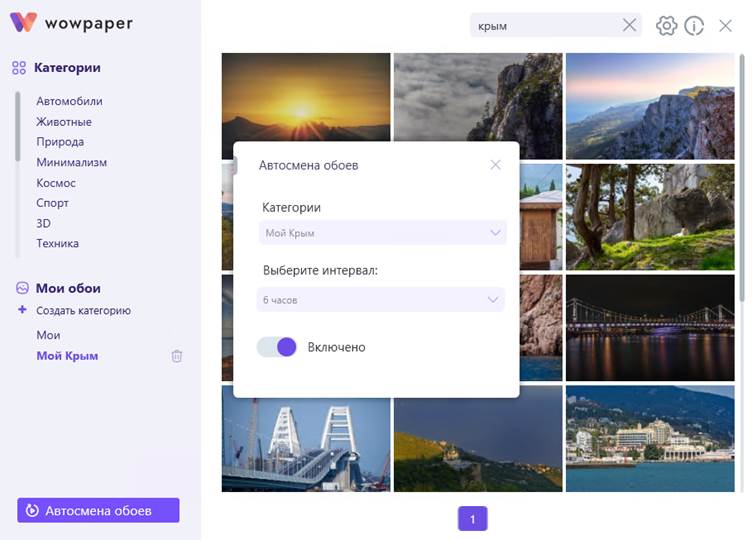Click the search field containing крым
Screen dimensions: 752x540
point(545,26)
